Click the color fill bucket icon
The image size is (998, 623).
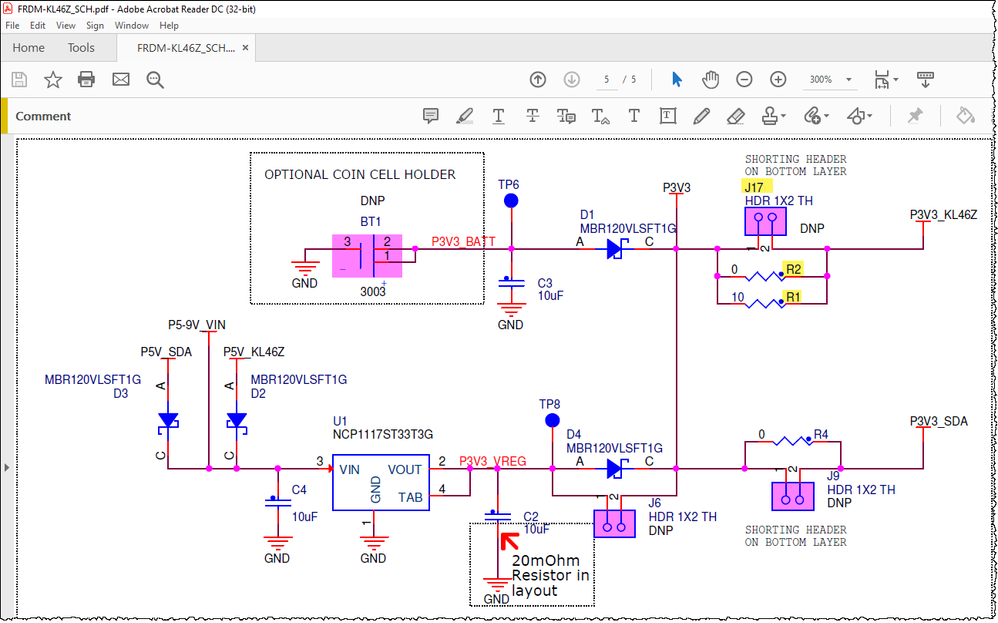tap(966, 116)
